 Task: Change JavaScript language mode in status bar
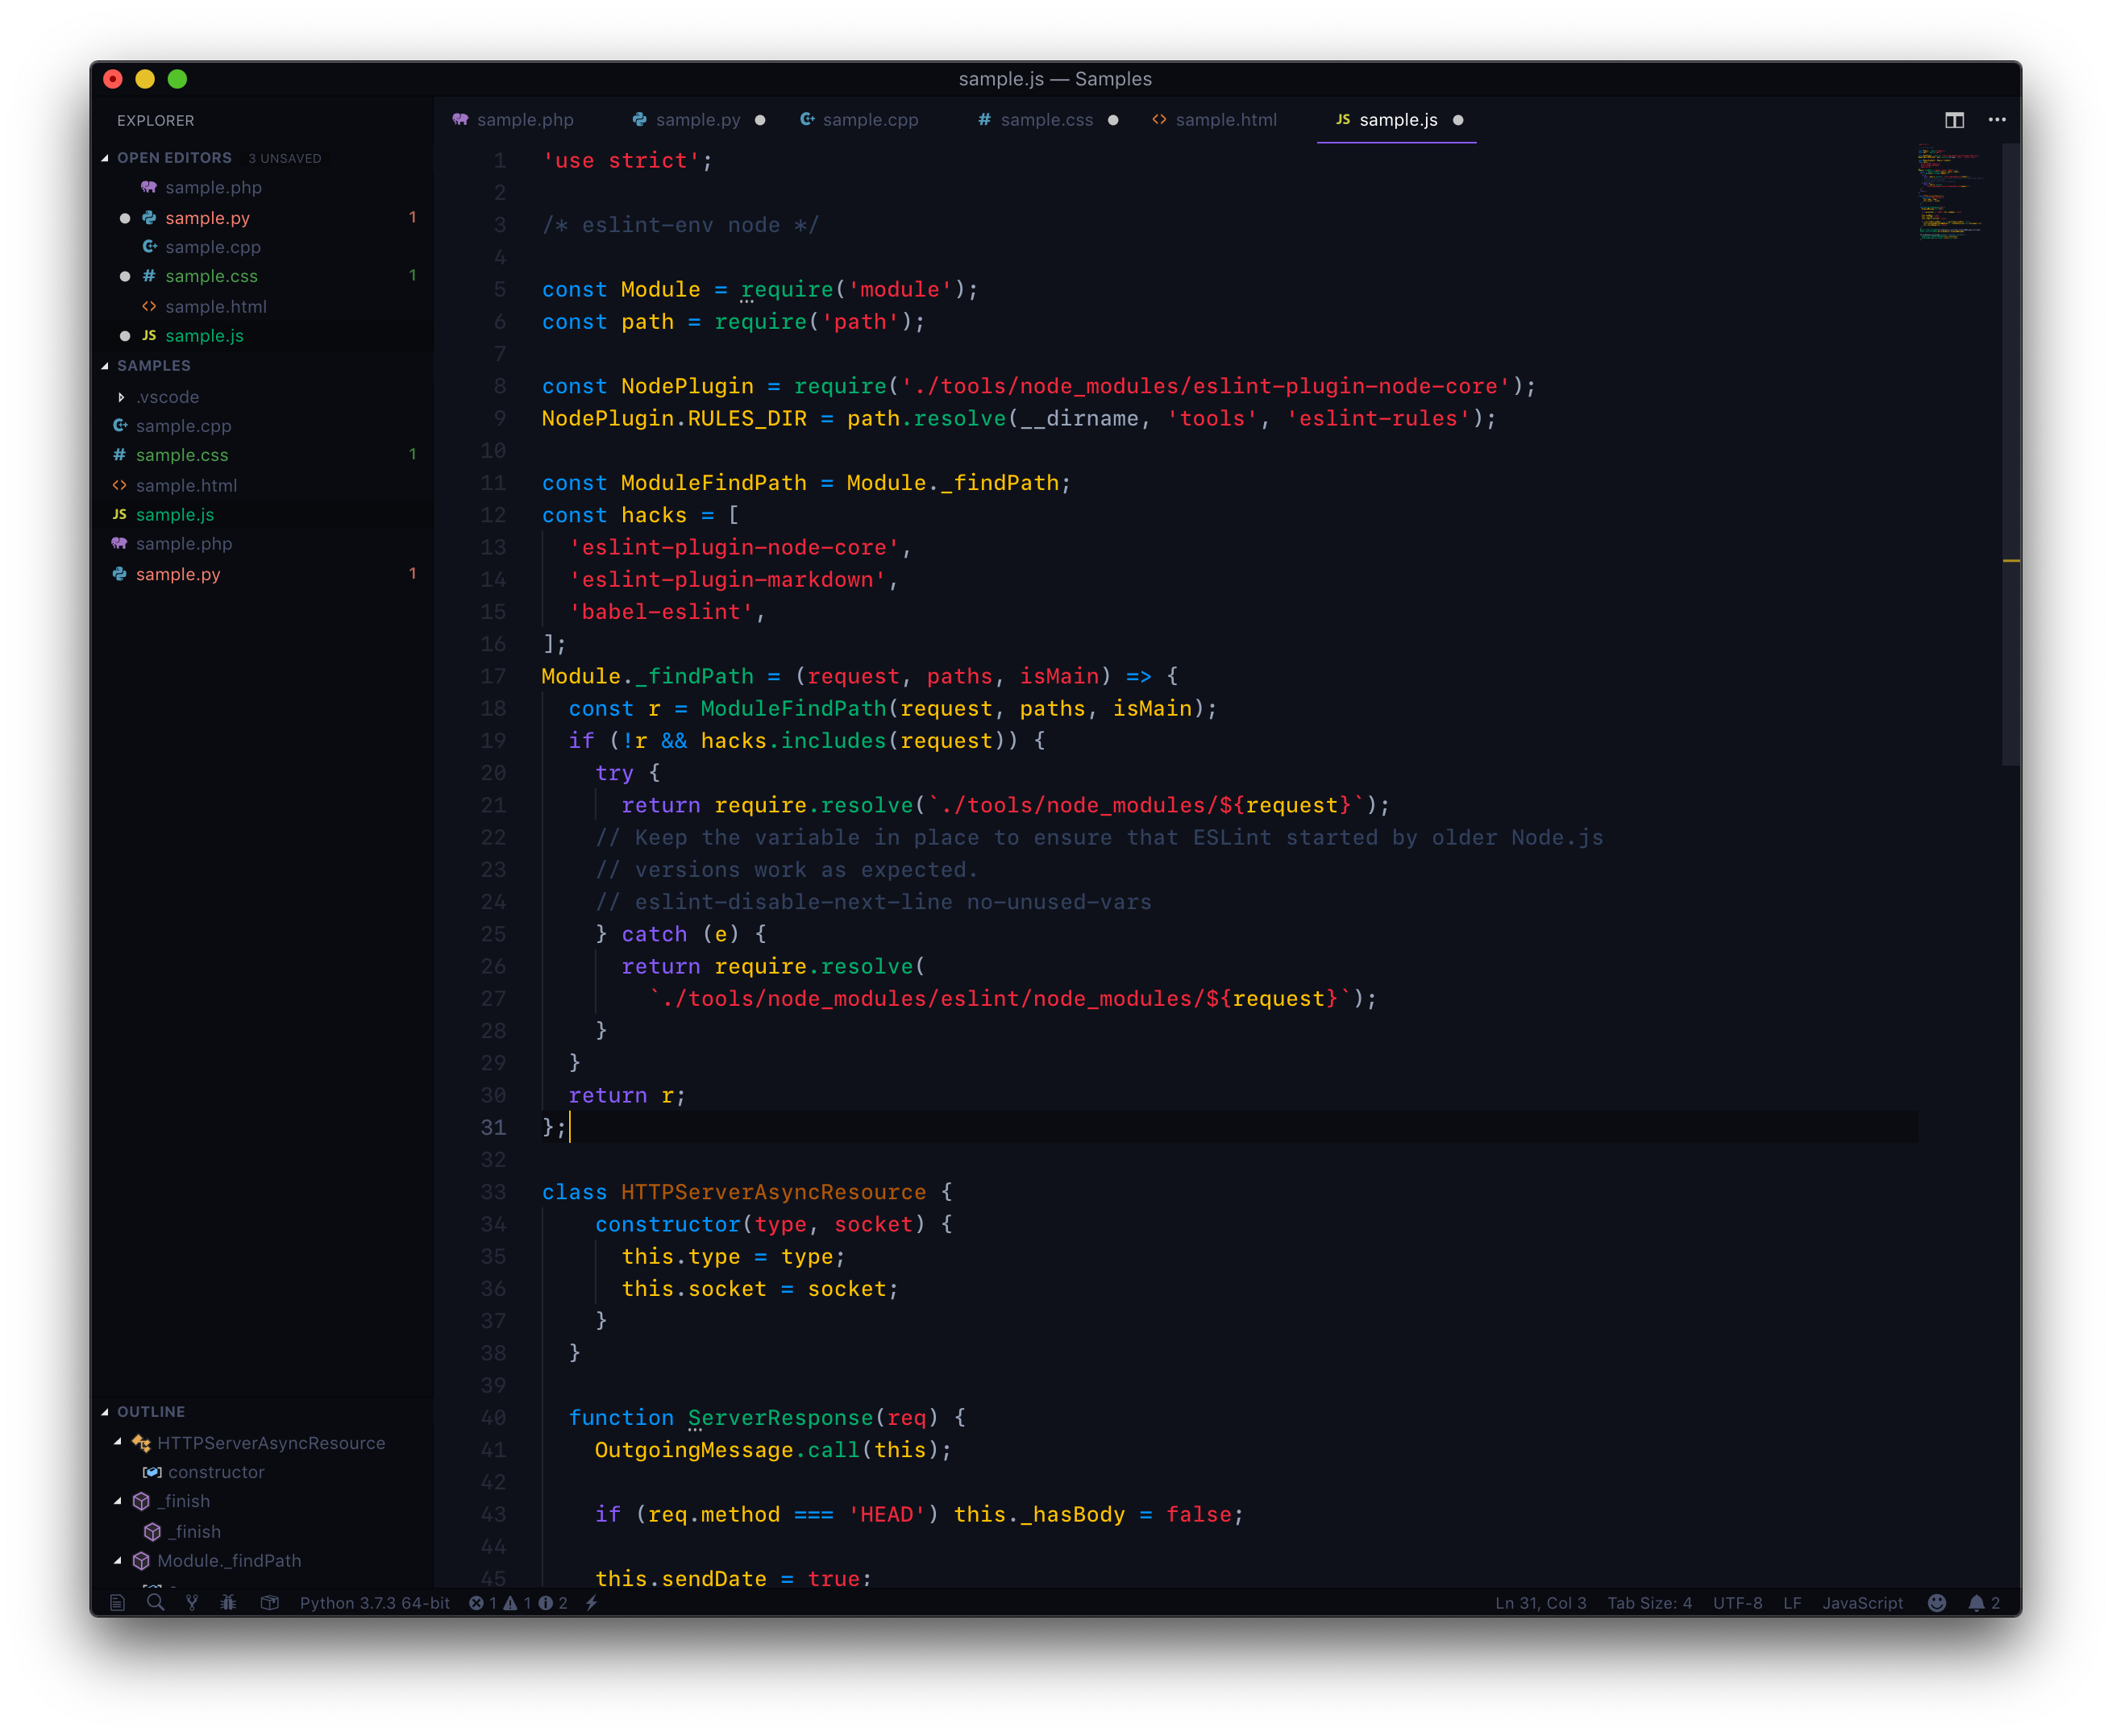1862,1603
